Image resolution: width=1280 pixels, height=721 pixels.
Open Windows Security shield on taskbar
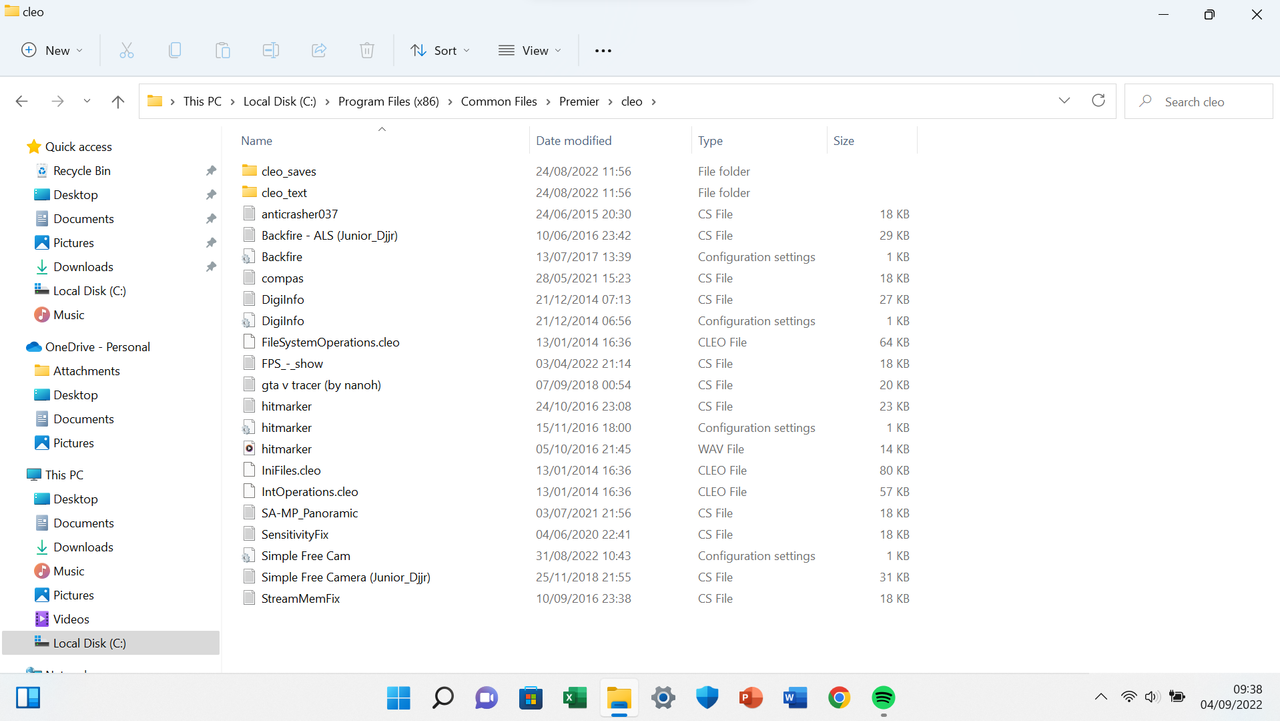tap(707, 697)
